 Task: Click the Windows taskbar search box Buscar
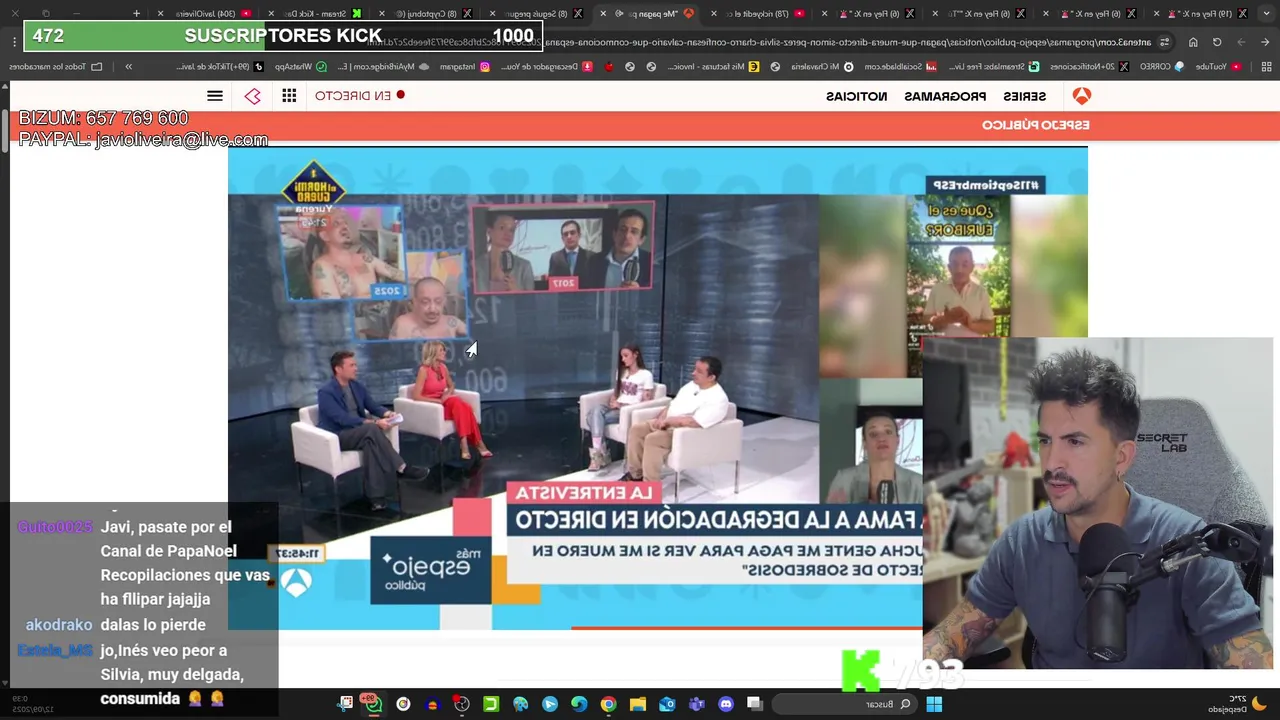(846, 704)
